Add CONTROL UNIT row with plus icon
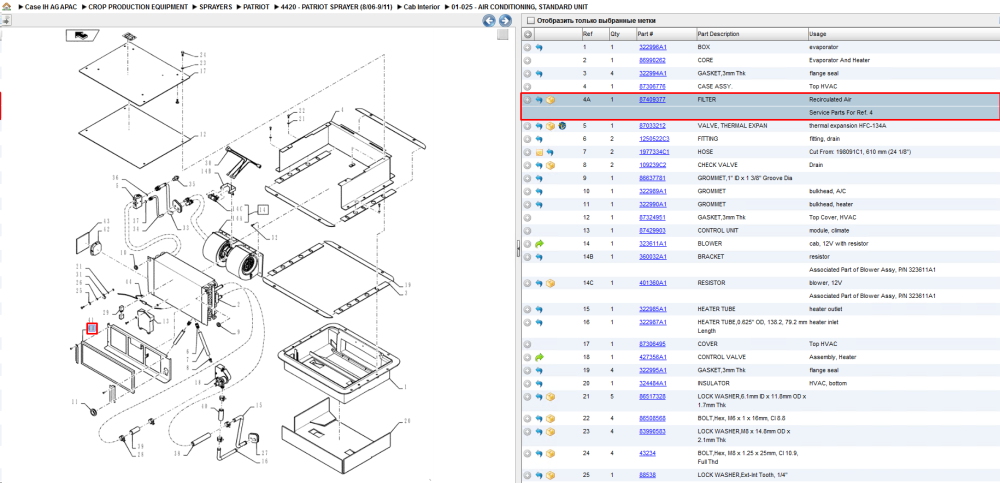1000x483 pixels. pos(527,230)
